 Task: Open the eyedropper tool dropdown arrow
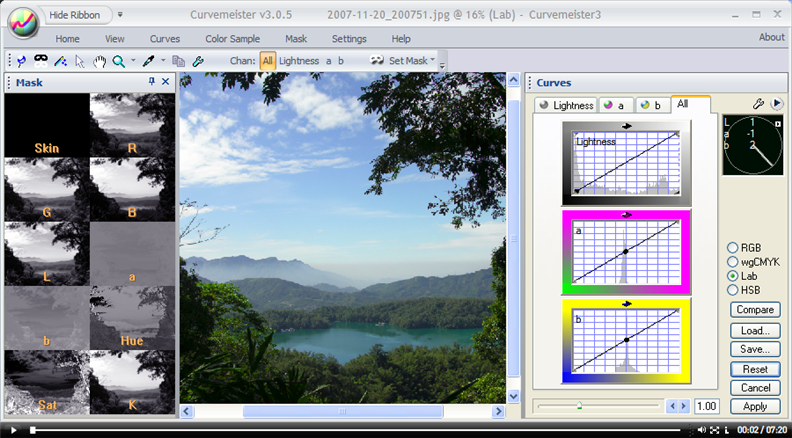tap(163, 61)
